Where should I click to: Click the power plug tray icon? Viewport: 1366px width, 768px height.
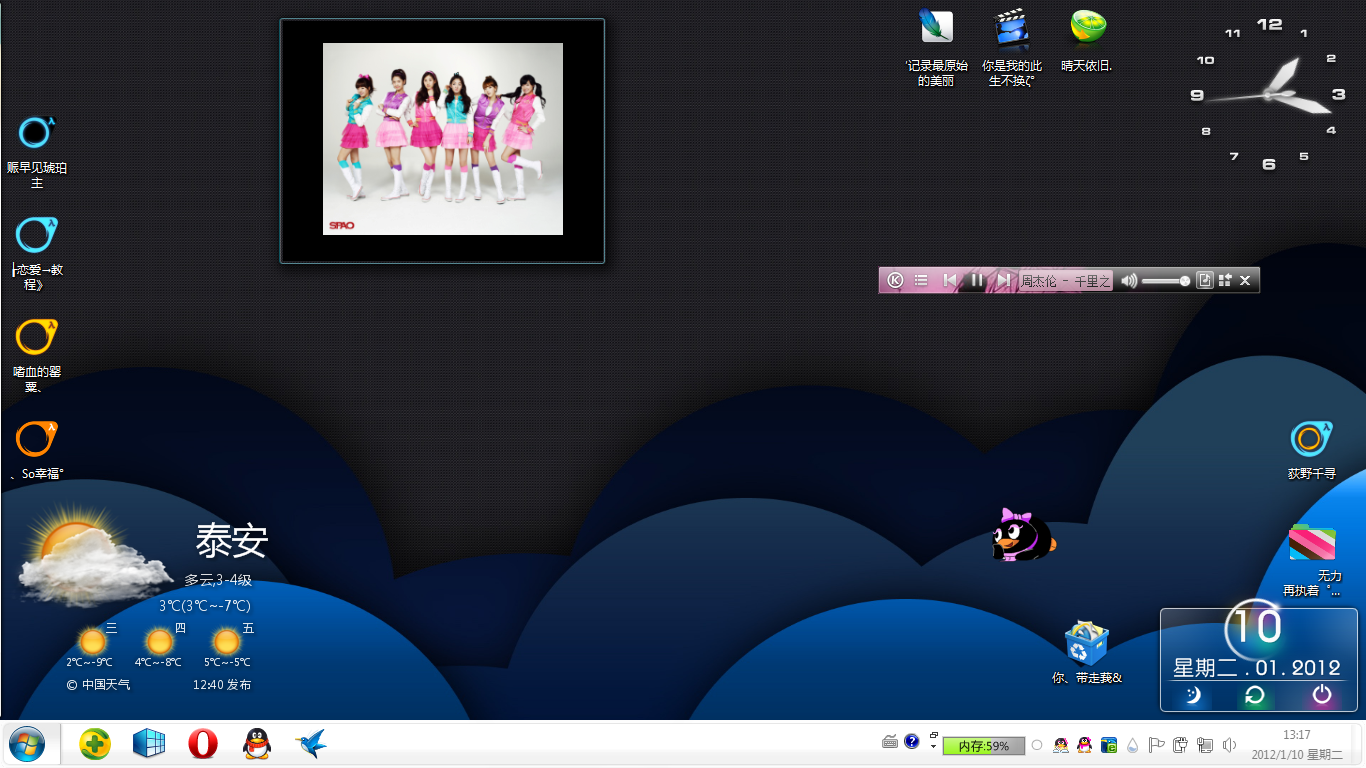coord(1180,745)
